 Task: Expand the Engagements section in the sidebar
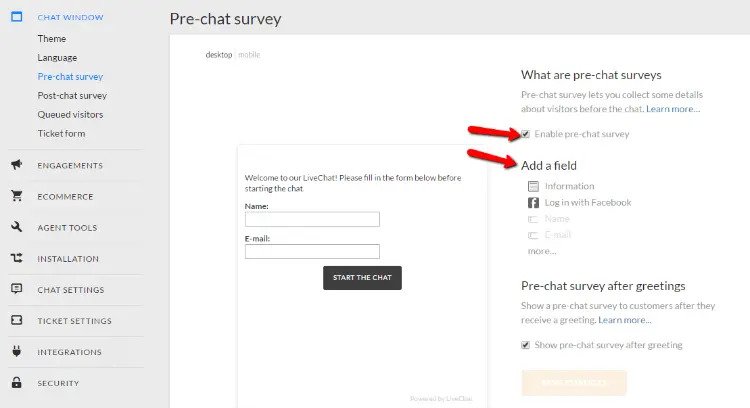[70, 165]
